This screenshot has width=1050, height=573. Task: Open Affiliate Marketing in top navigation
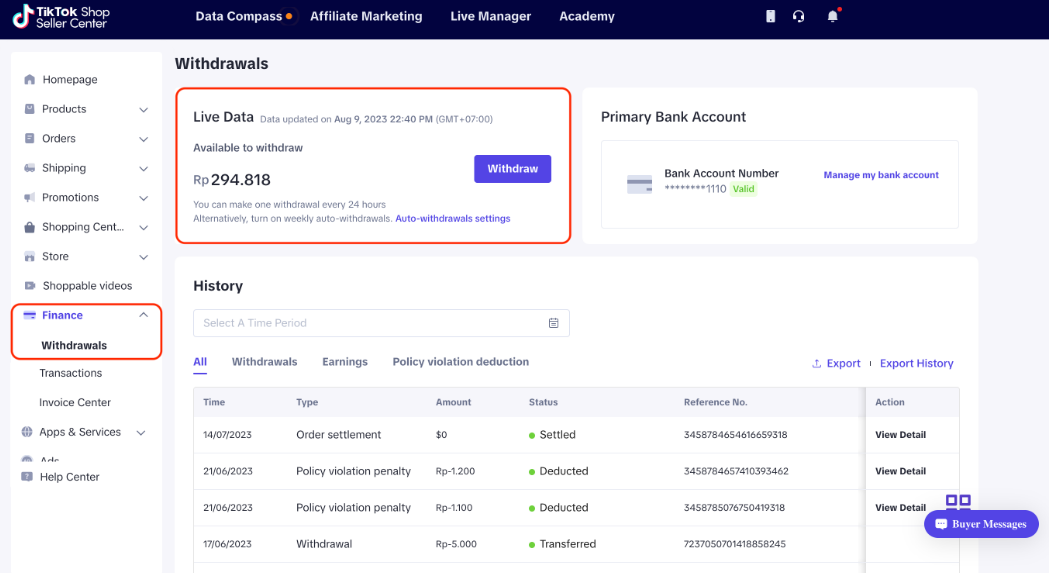[366, 16]
